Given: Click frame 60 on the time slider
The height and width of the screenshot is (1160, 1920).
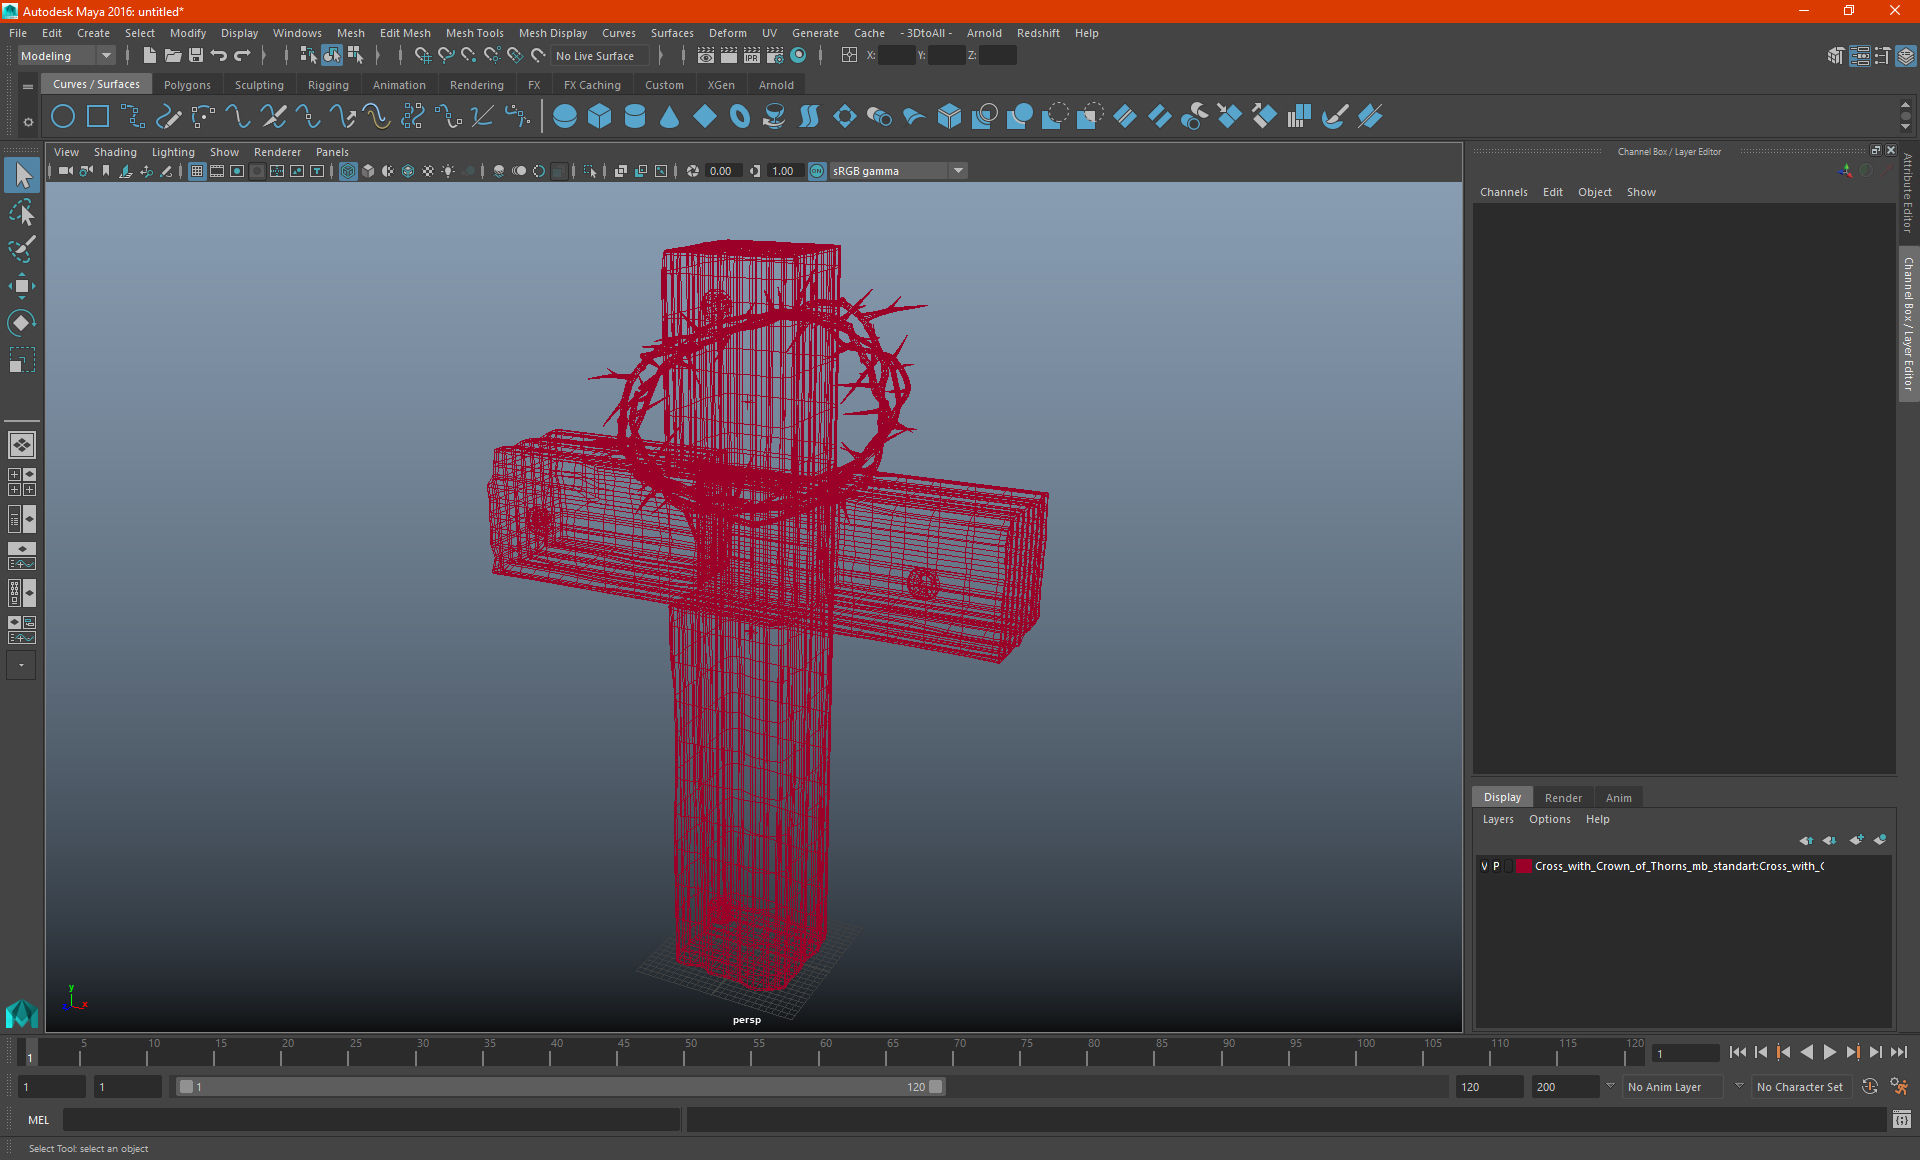Looking at the screenshot, I should pyautogui.click(x=820, y=1052).
